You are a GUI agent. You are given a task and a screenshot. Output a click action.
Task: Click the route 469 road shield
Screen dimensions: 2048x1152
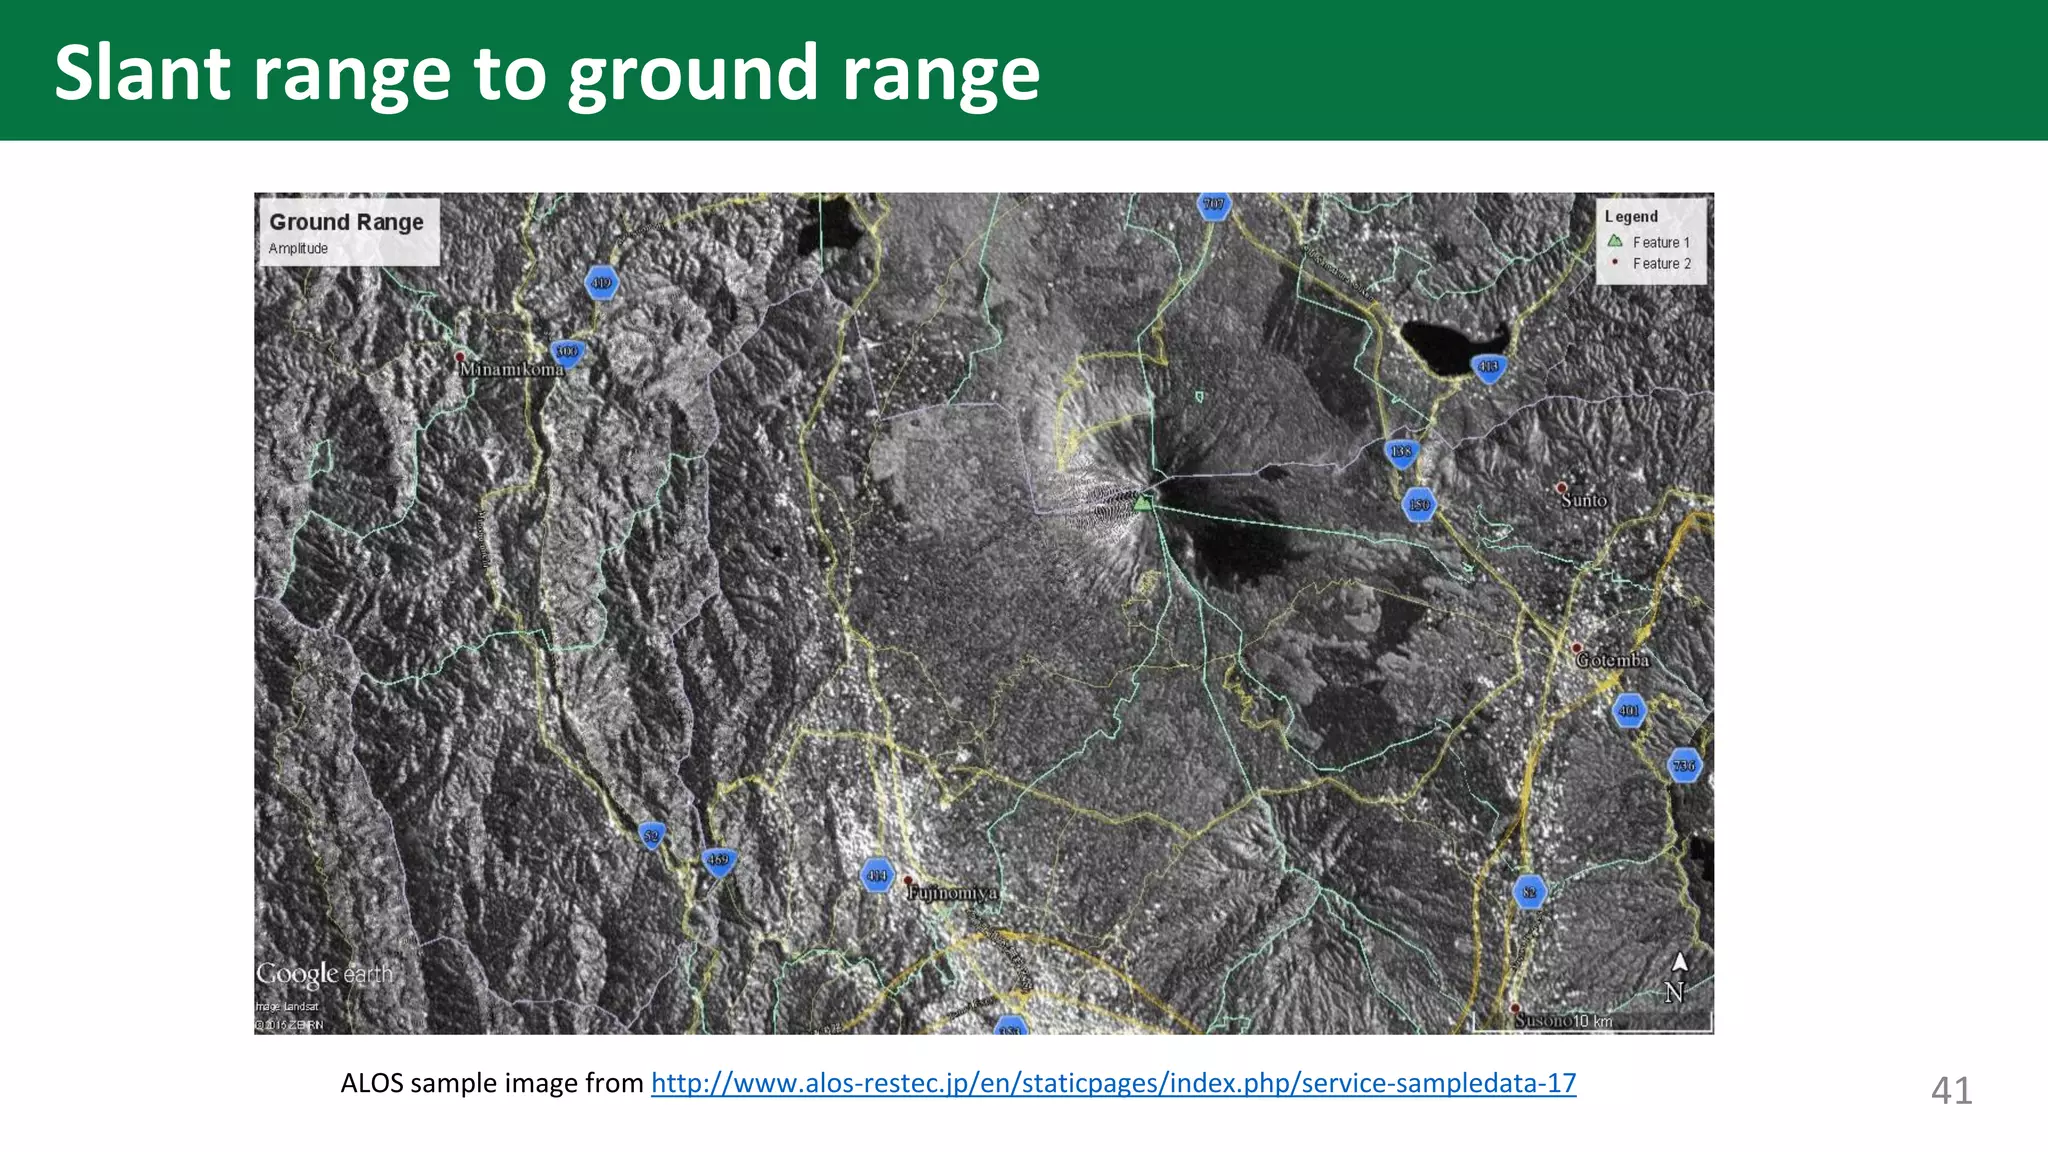[x=718, y=861]
